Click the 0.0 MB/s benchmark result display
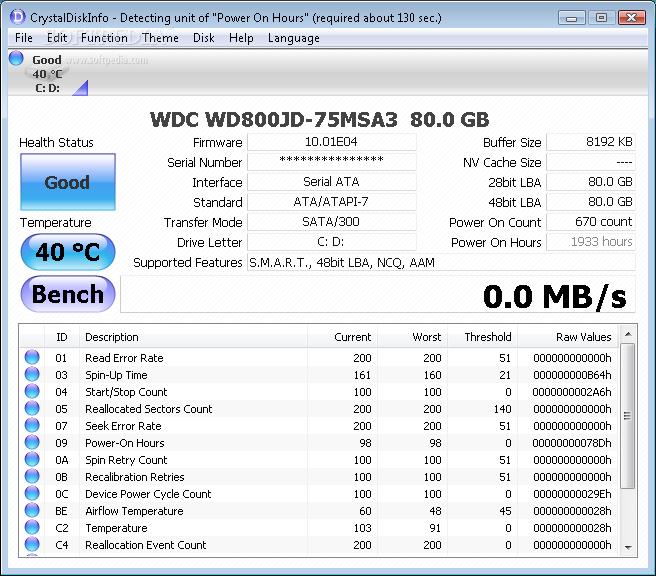The height and width of the screenshot is (576, 656). (378, 294)
